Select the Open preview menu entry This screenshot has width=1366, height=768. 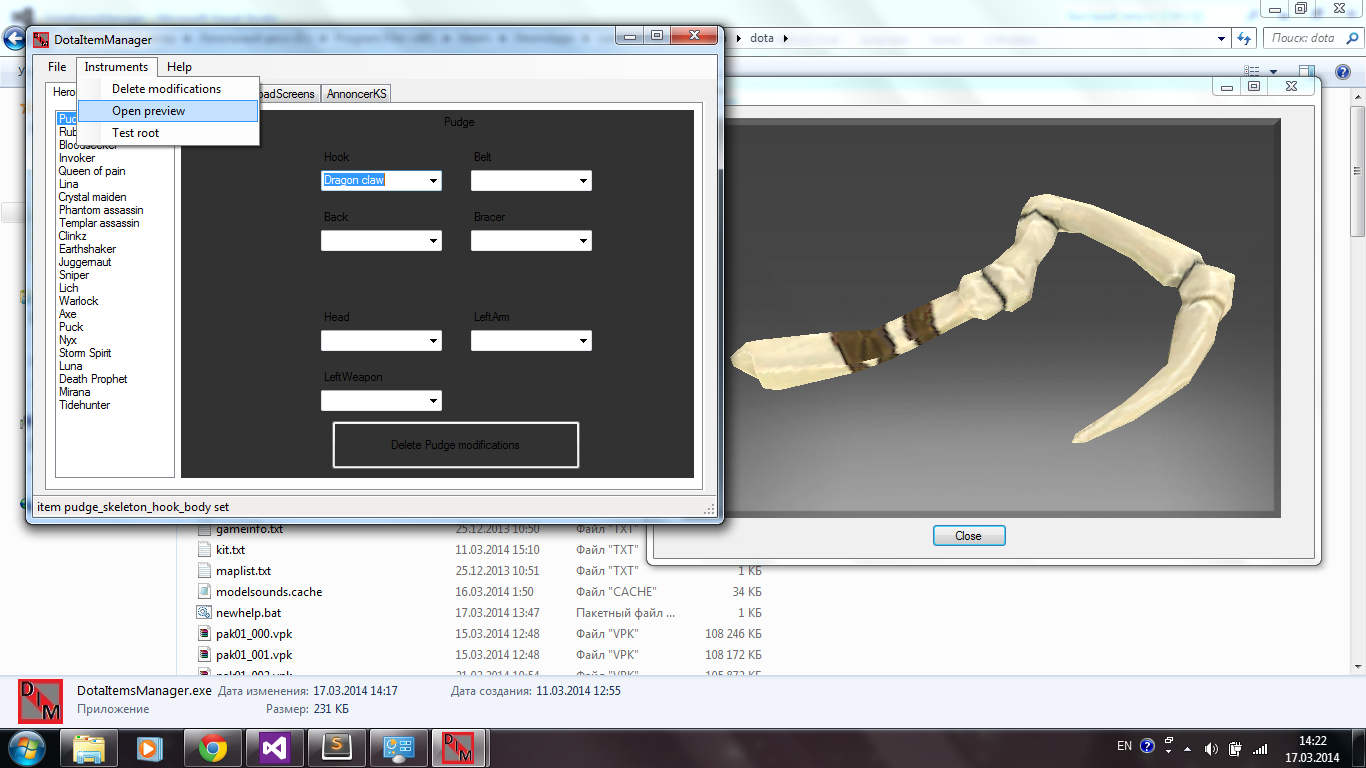[x=167, y=111]
